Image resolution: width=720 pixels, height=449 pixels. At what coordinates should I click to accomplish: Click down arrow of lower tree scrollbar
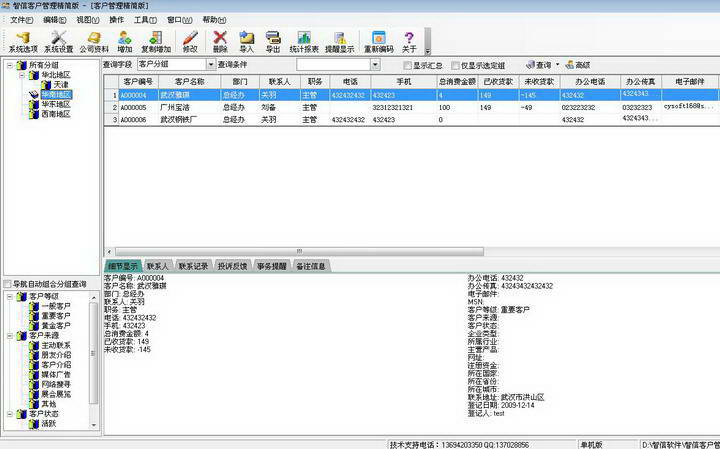(x=94, y=425)
